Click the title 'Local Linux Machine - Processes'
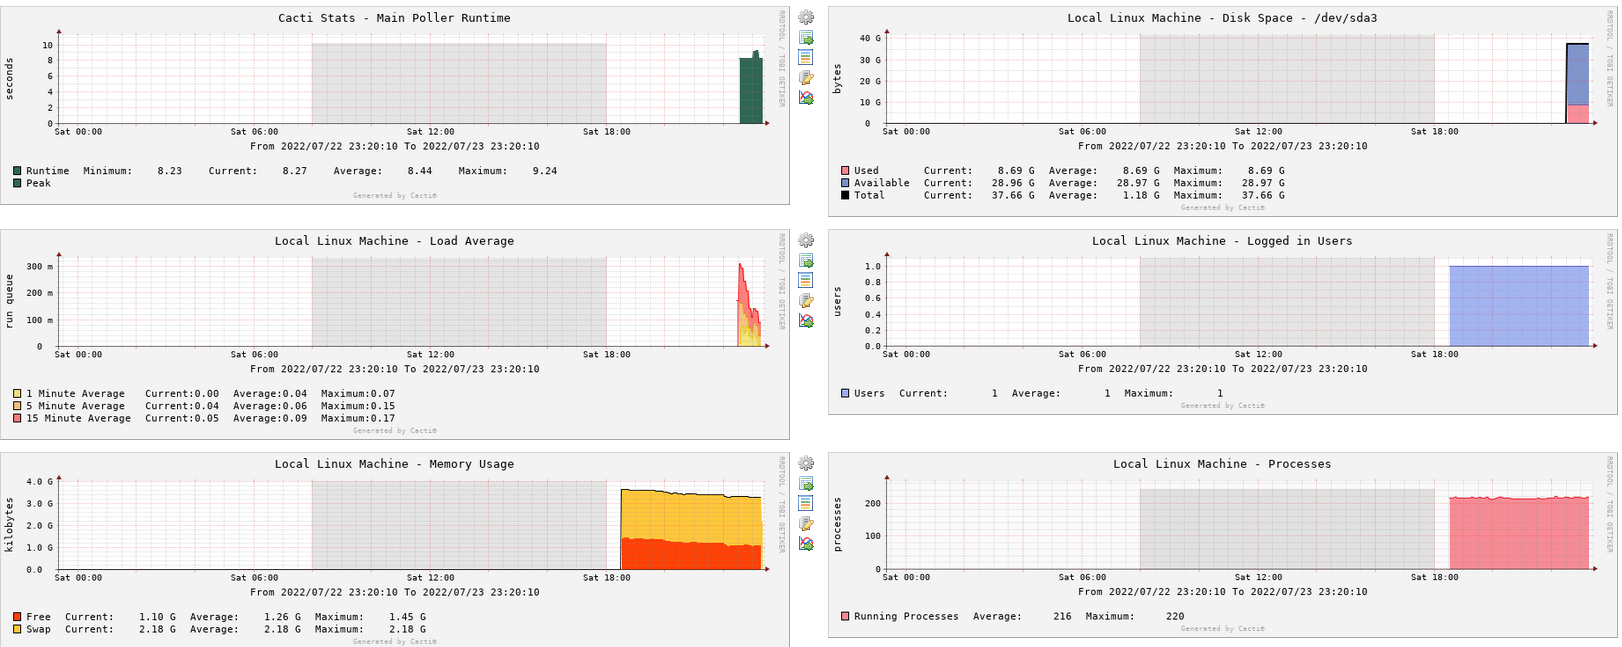Image resolution: width=1622 pixels, height=647 pixels. [x=1222, y=464]
